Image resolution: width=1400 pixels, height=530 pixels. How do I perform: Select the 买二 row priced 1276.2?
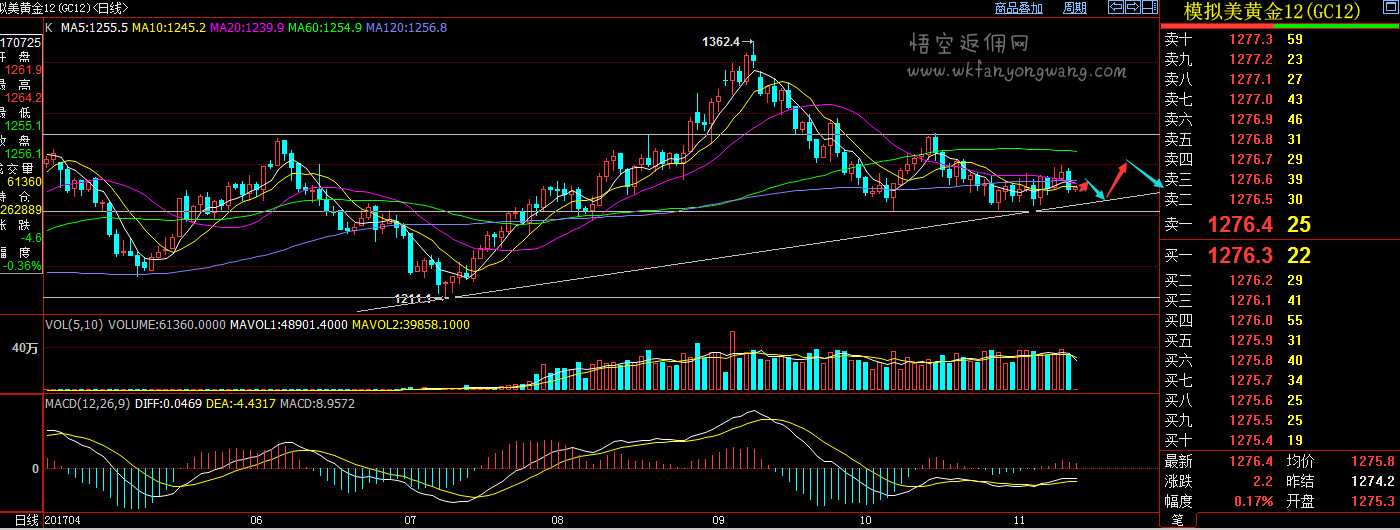(1279, 280)
